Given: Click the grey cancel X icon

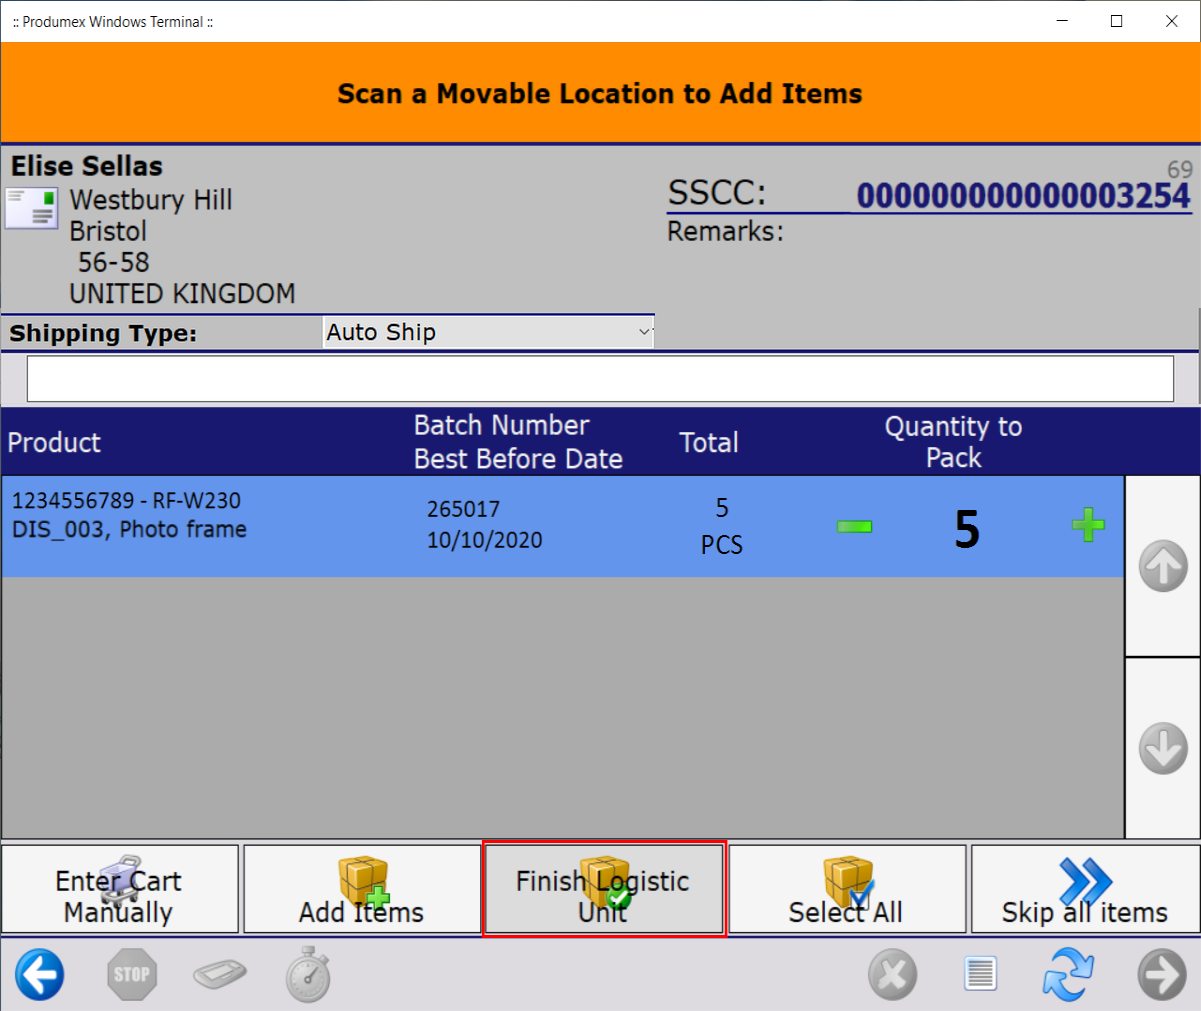Looking at the screenshot, I should point(892,974).
